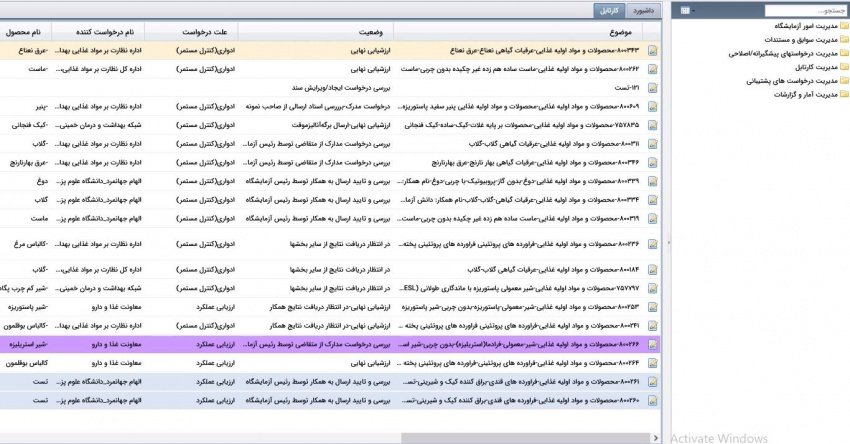Expand the مدیریت آمار و گزارشات folder
Image resolution: width=850 pixels, height=444 pixels.
pyautogui.click(x=844, y=94)
